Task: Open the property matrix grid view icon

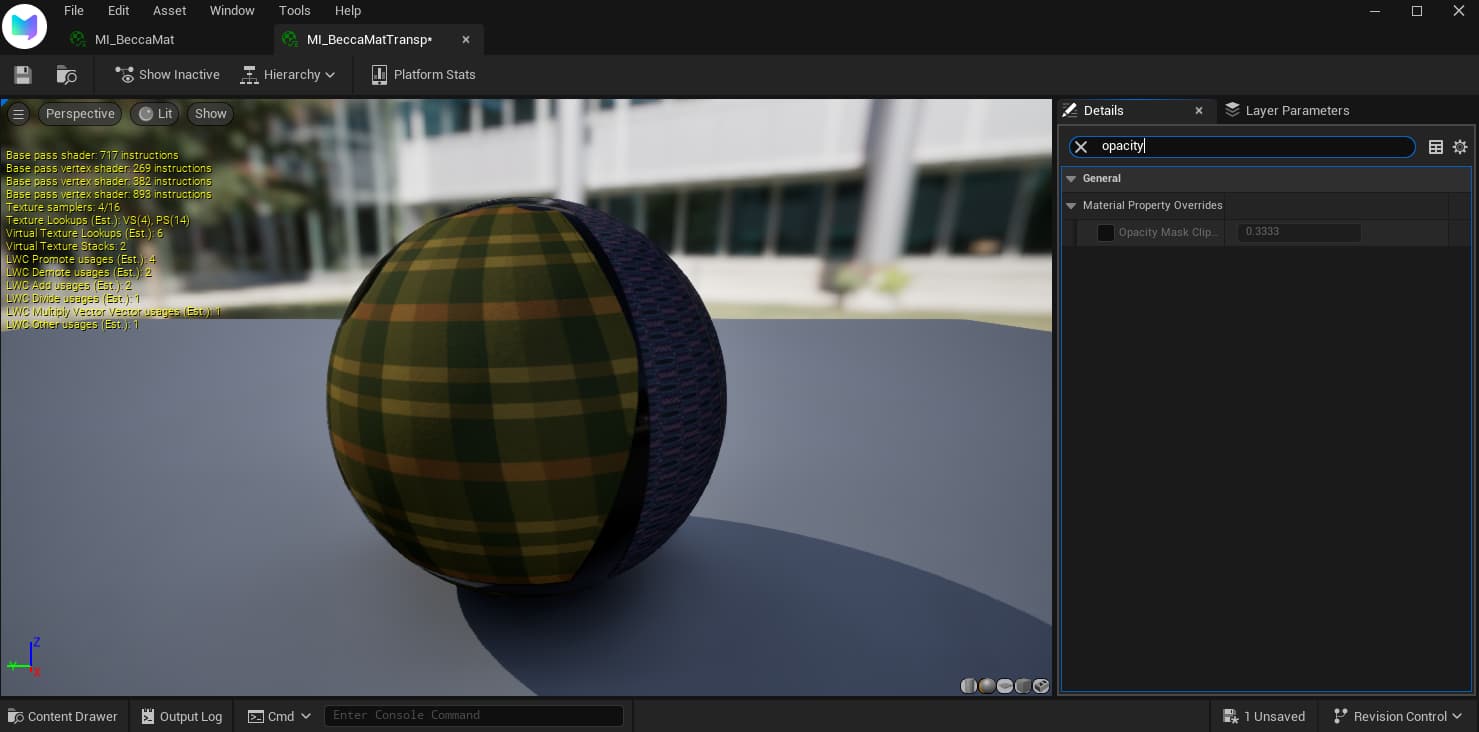Action: pos(1436,147)
